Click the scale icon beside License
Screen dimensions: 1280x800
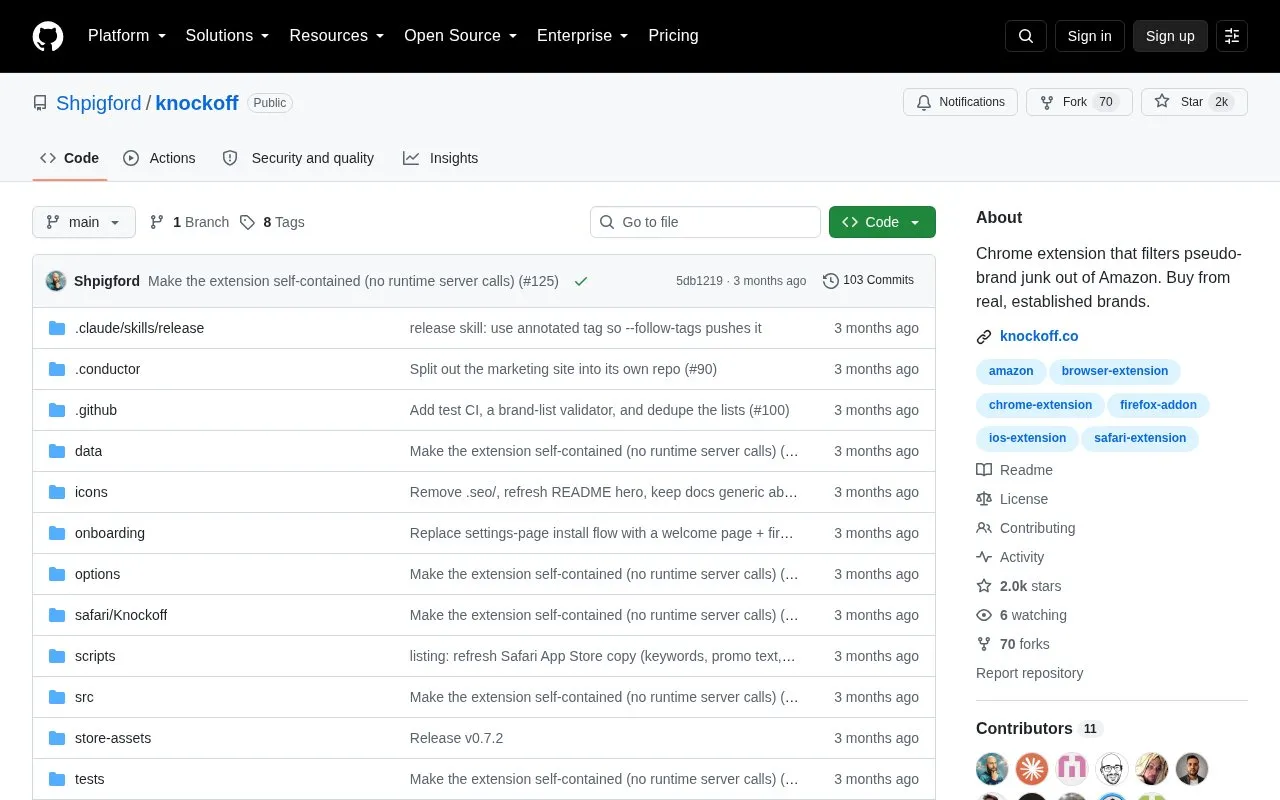(x=984, y=499)
